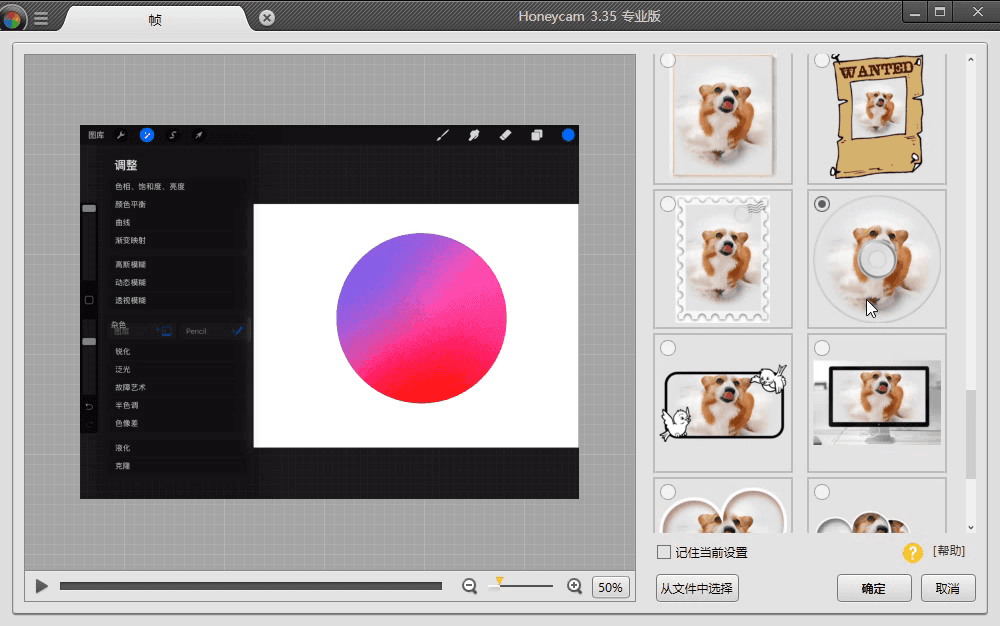Click the blue color circle in preview

[x=568, y=135]
